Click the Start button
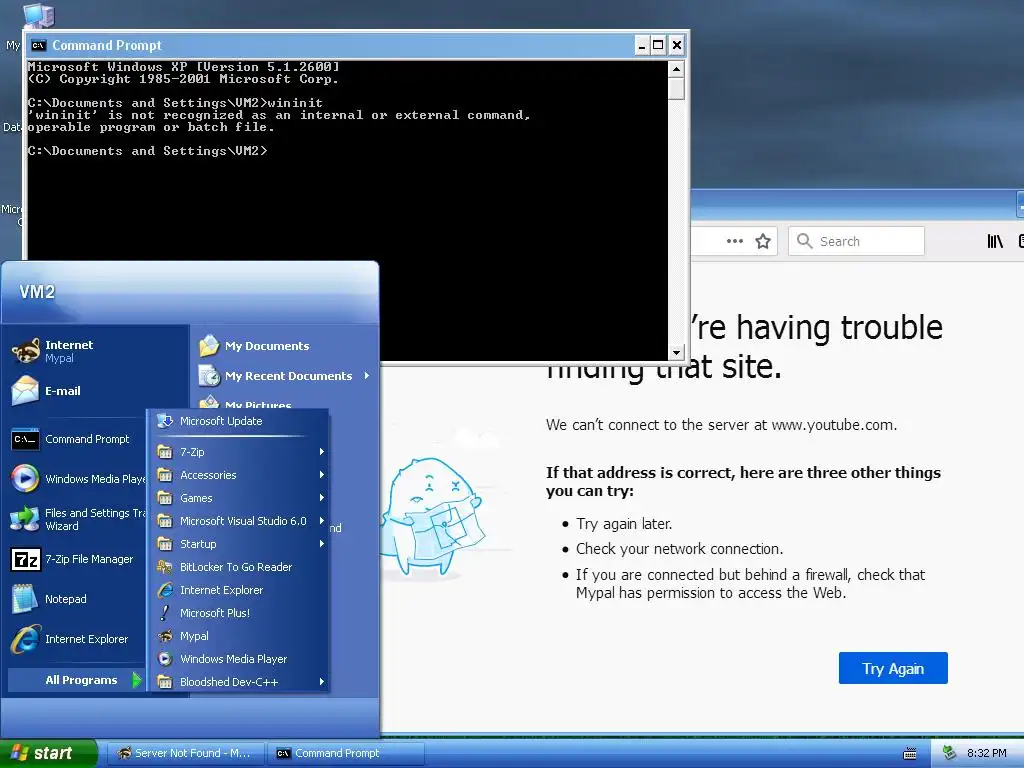1024x768 pixels. [48, 753]
